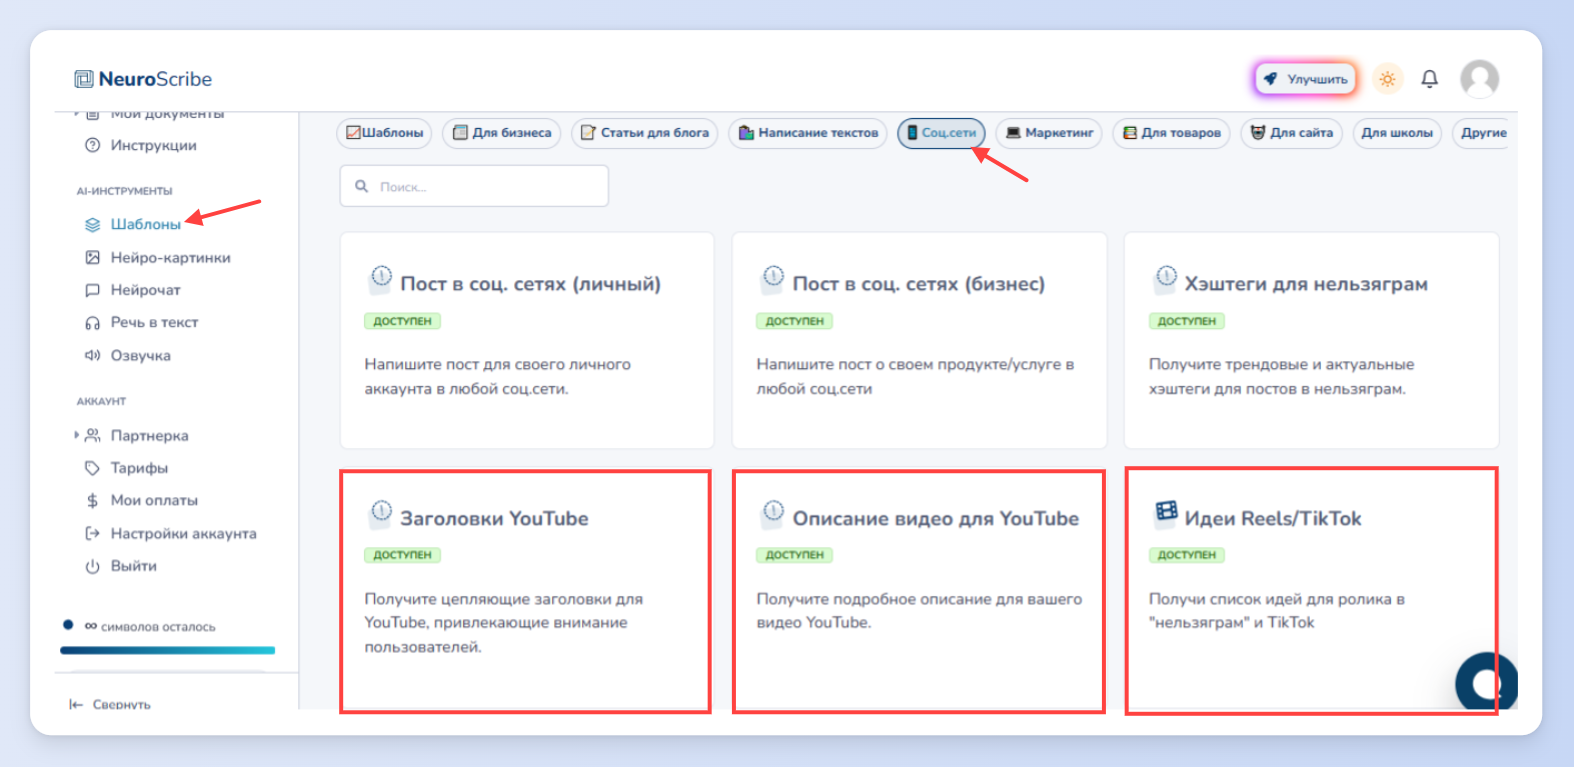Click the Настройки аккаунта exit-arrow icon
The image size is (1574, 767).
point(93,533)
